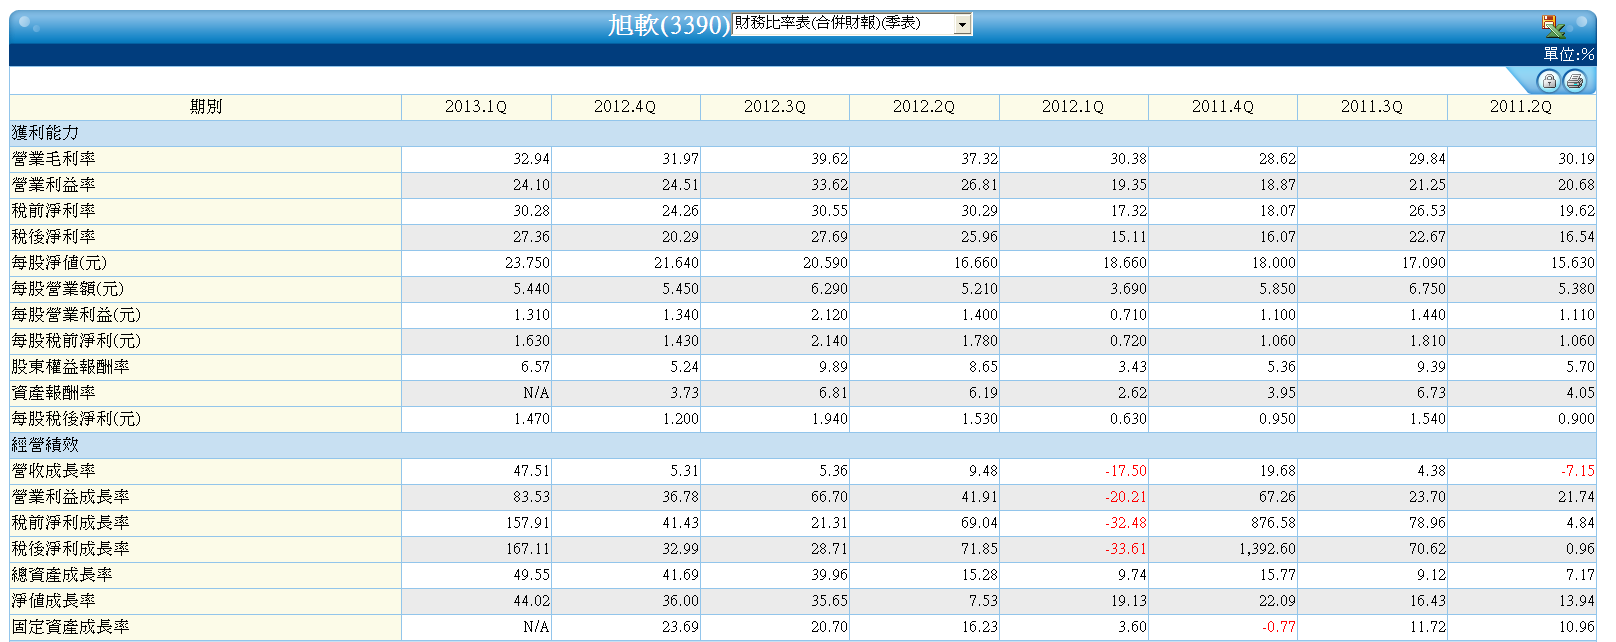Select the 2012.3Q column header
The height and width of the screenshot is (642, 1616).
click(775, 107)
